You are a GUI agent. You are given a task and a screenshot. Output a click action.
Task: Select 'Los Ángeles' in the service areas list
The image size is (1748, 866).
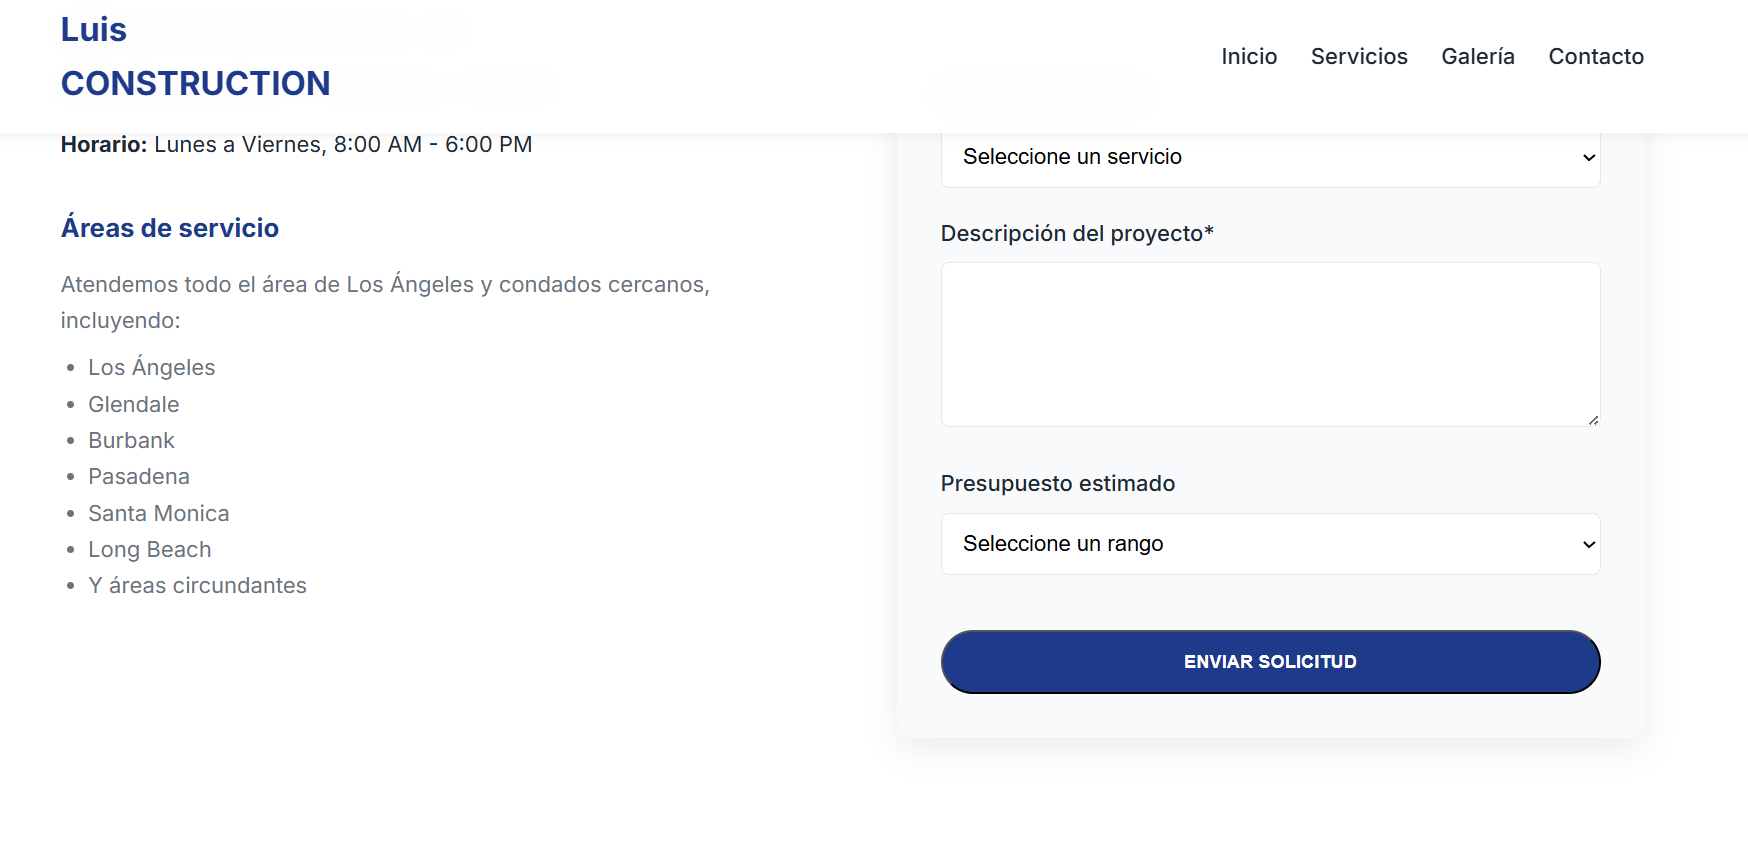(151, 367)
